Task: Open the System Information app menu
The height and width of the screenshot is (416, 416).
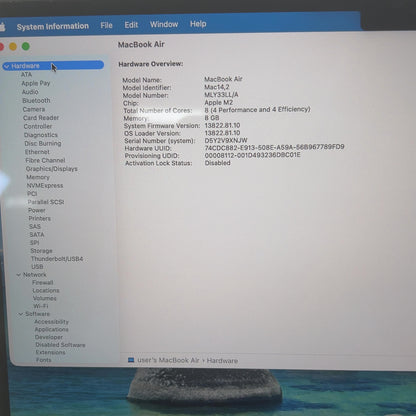Action: [53, 26]
